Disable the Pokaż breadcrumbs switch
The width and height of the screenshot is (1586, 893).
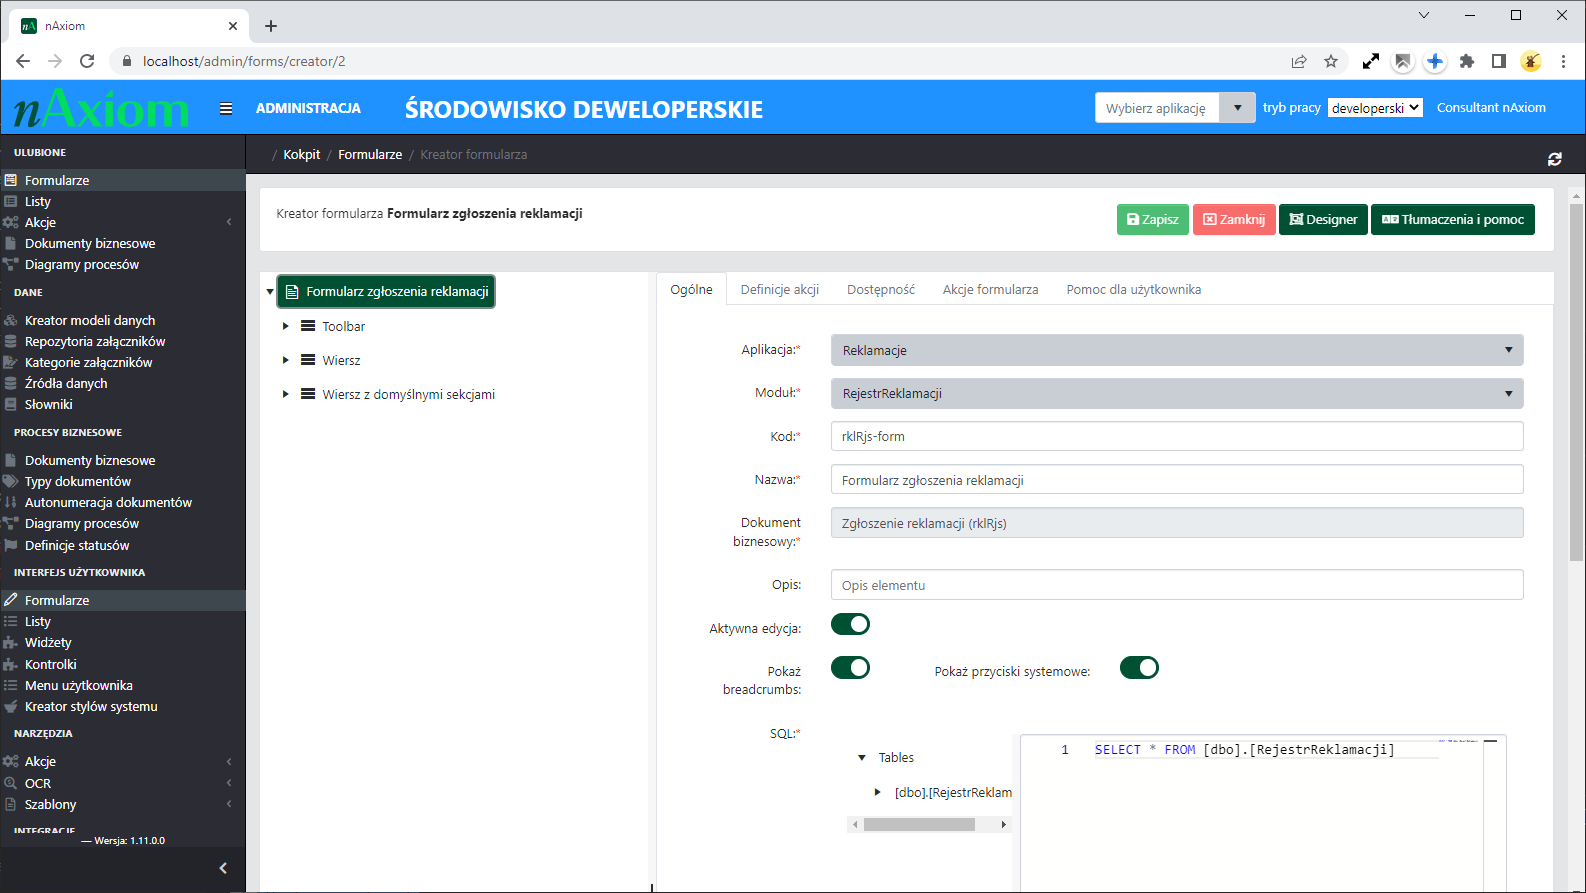(x=850, y=668)
